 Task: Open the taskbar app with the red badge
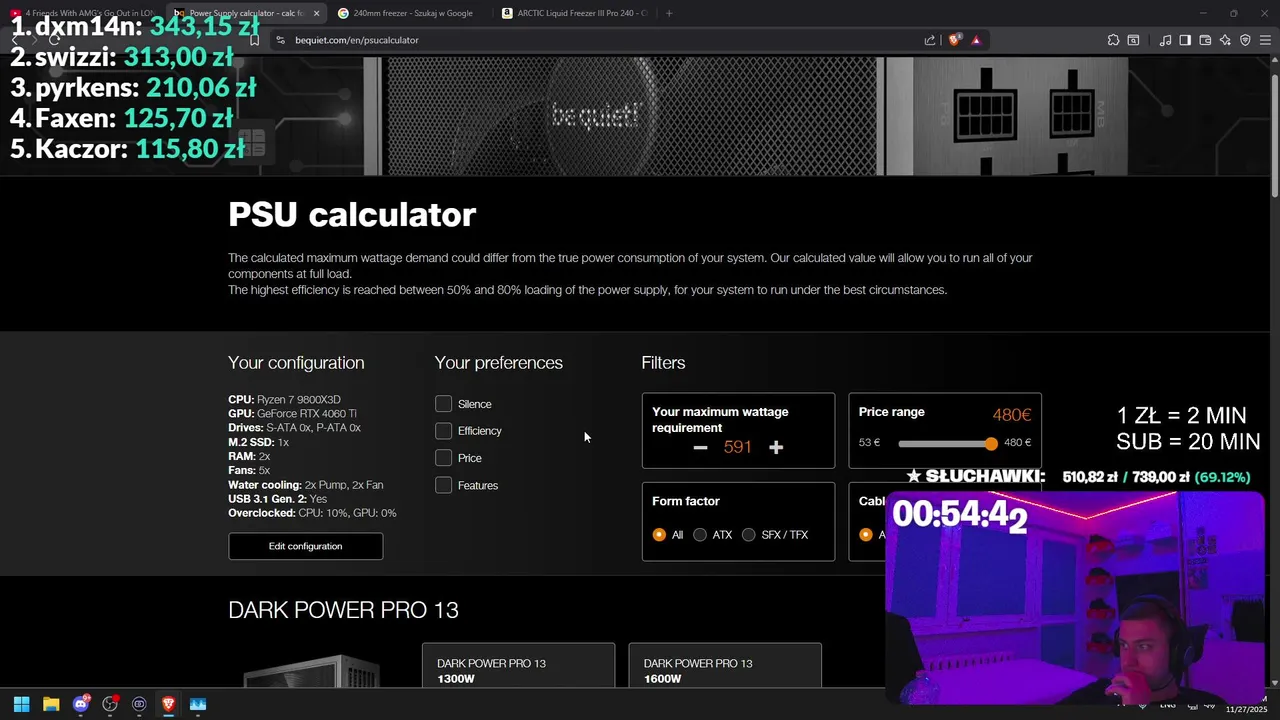tap(110, 704)
